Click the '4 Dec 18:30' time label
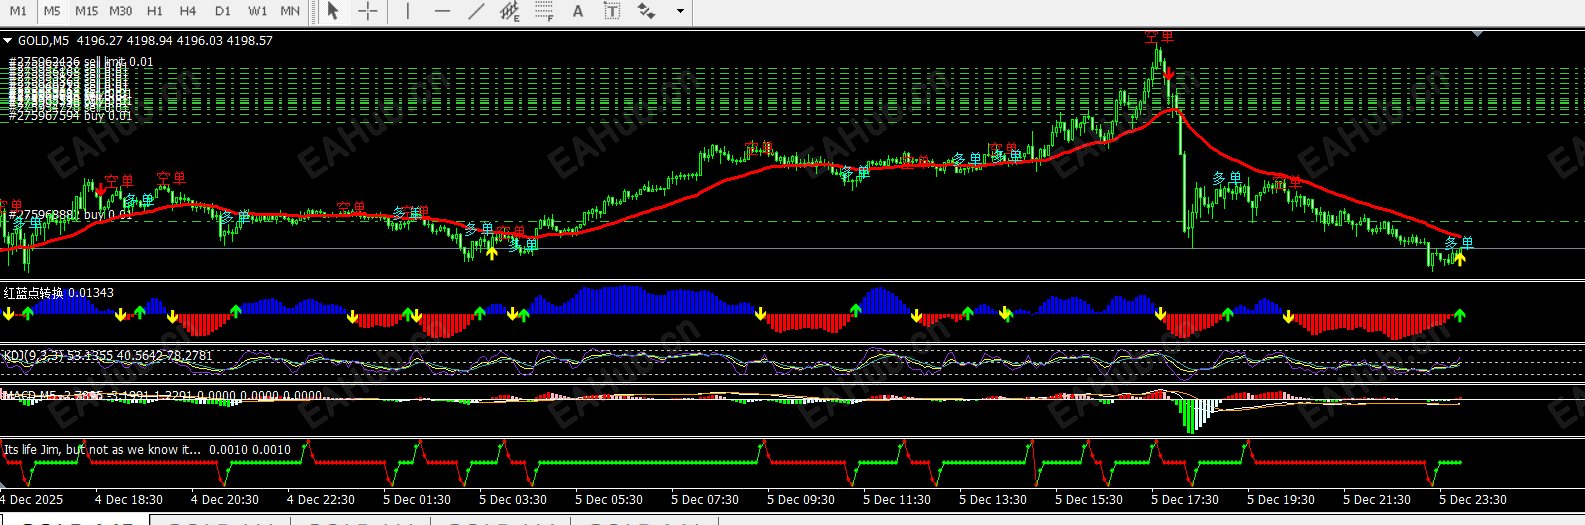This screenshot has height=525, width=1585. pyautogui.click(x=129, y=500)
